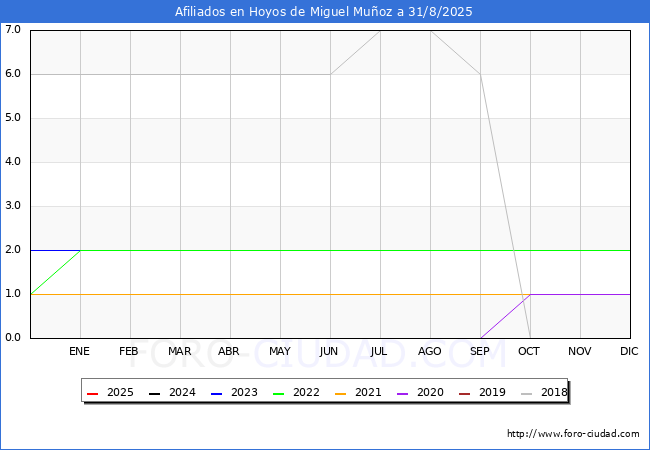The width and height of the screenshot is (650, 450).
Task: Select the 2021 orange legend item
Action: (356, 393)
